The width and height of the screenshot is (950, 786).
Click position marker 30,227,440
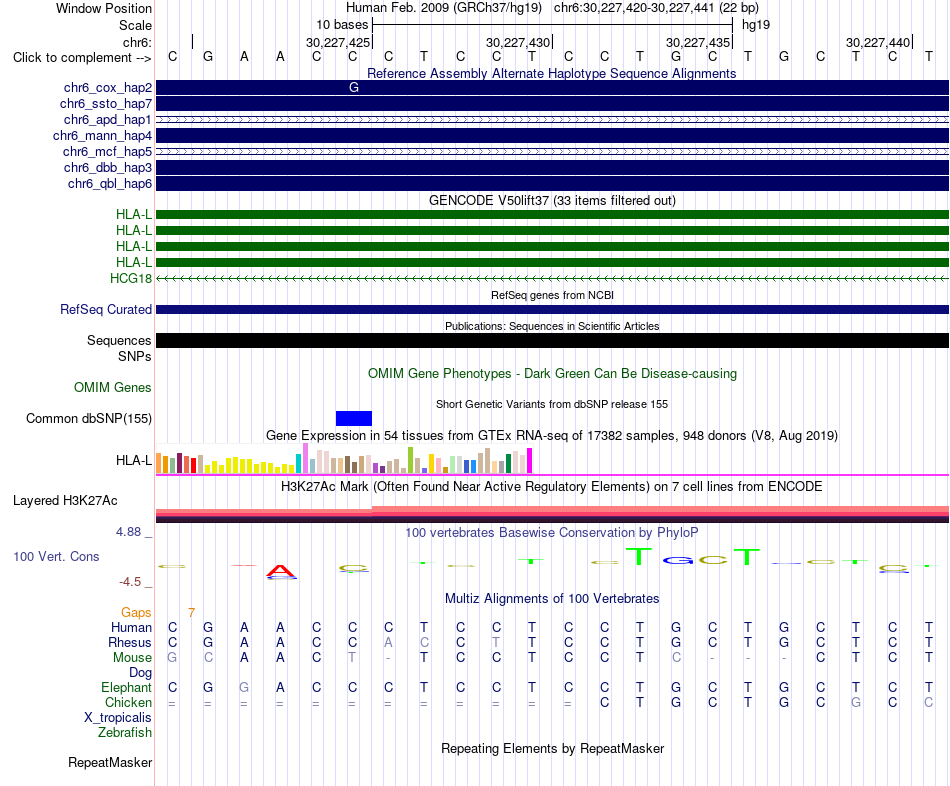[x=878, y=42]
